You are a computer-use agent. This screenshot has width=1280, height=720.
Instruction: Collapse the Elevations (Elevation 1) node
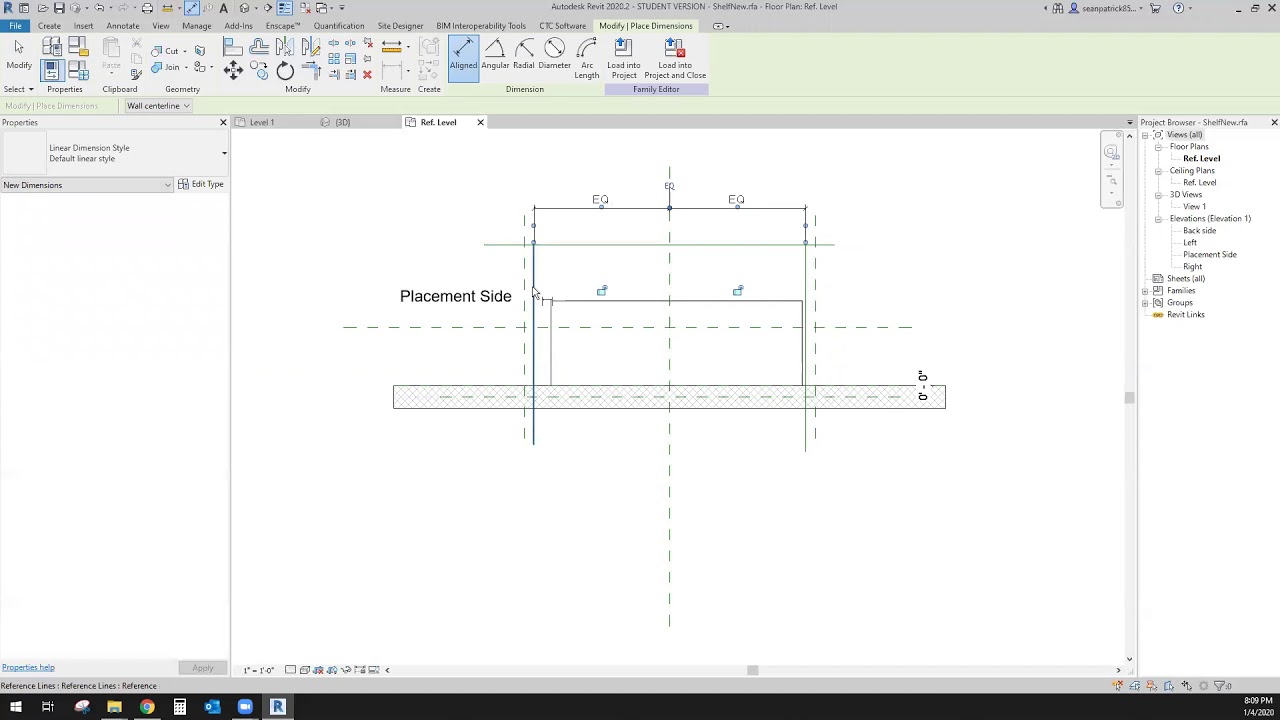[x=1158, y=219]
